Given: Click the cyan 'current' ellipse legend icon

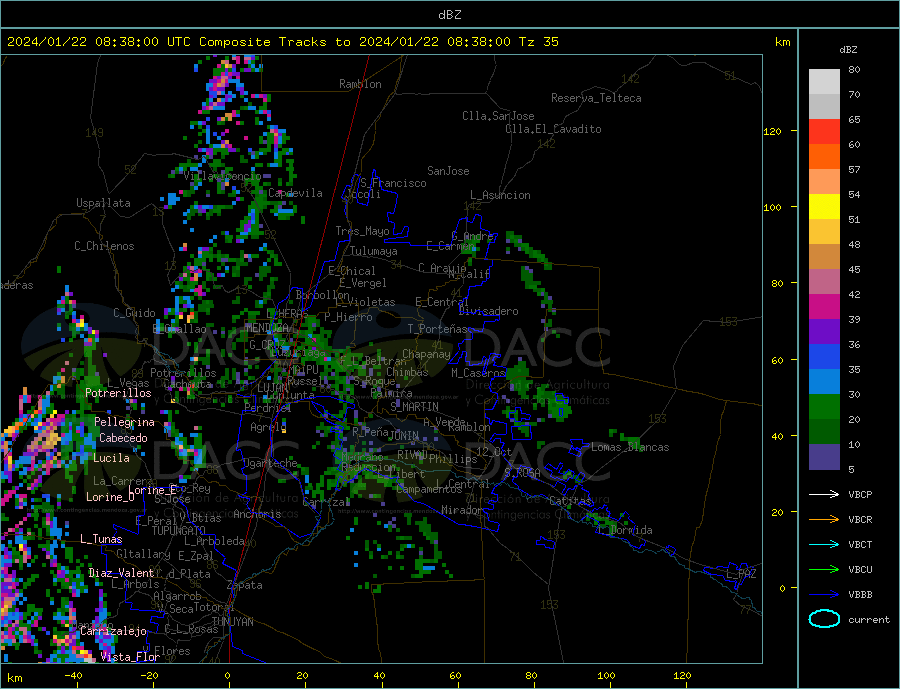Looking at the screenshot, I should coord(824,619).
